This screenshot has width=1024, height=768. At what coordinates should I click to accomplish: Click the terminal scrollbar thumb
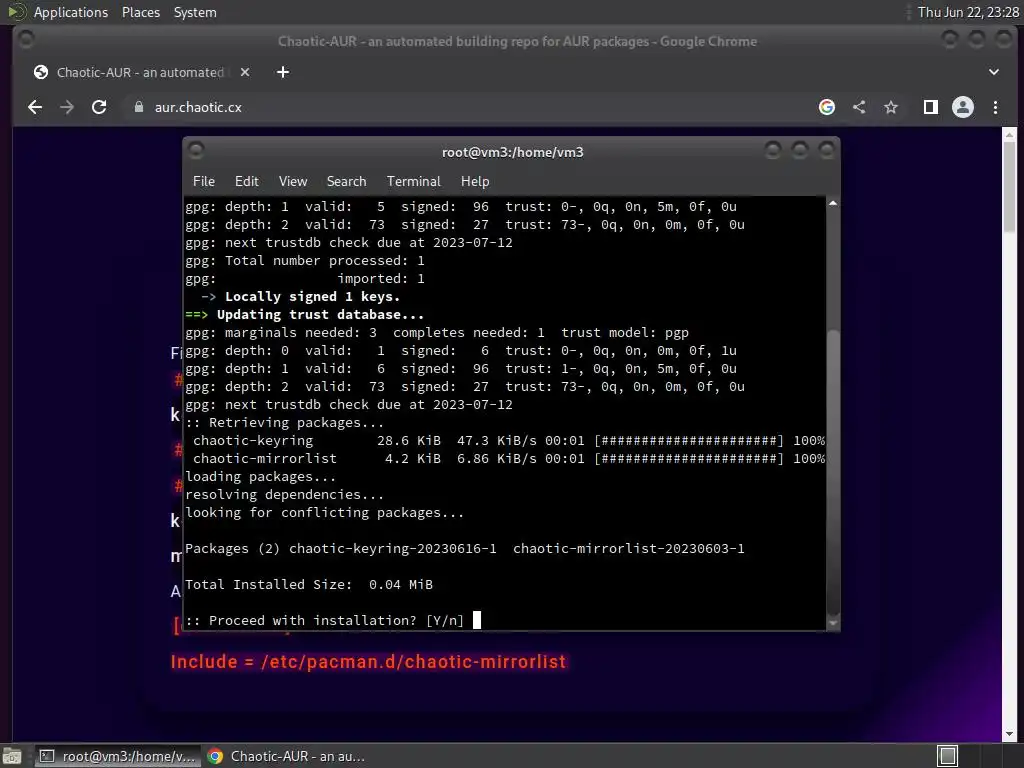click(833, 472)
